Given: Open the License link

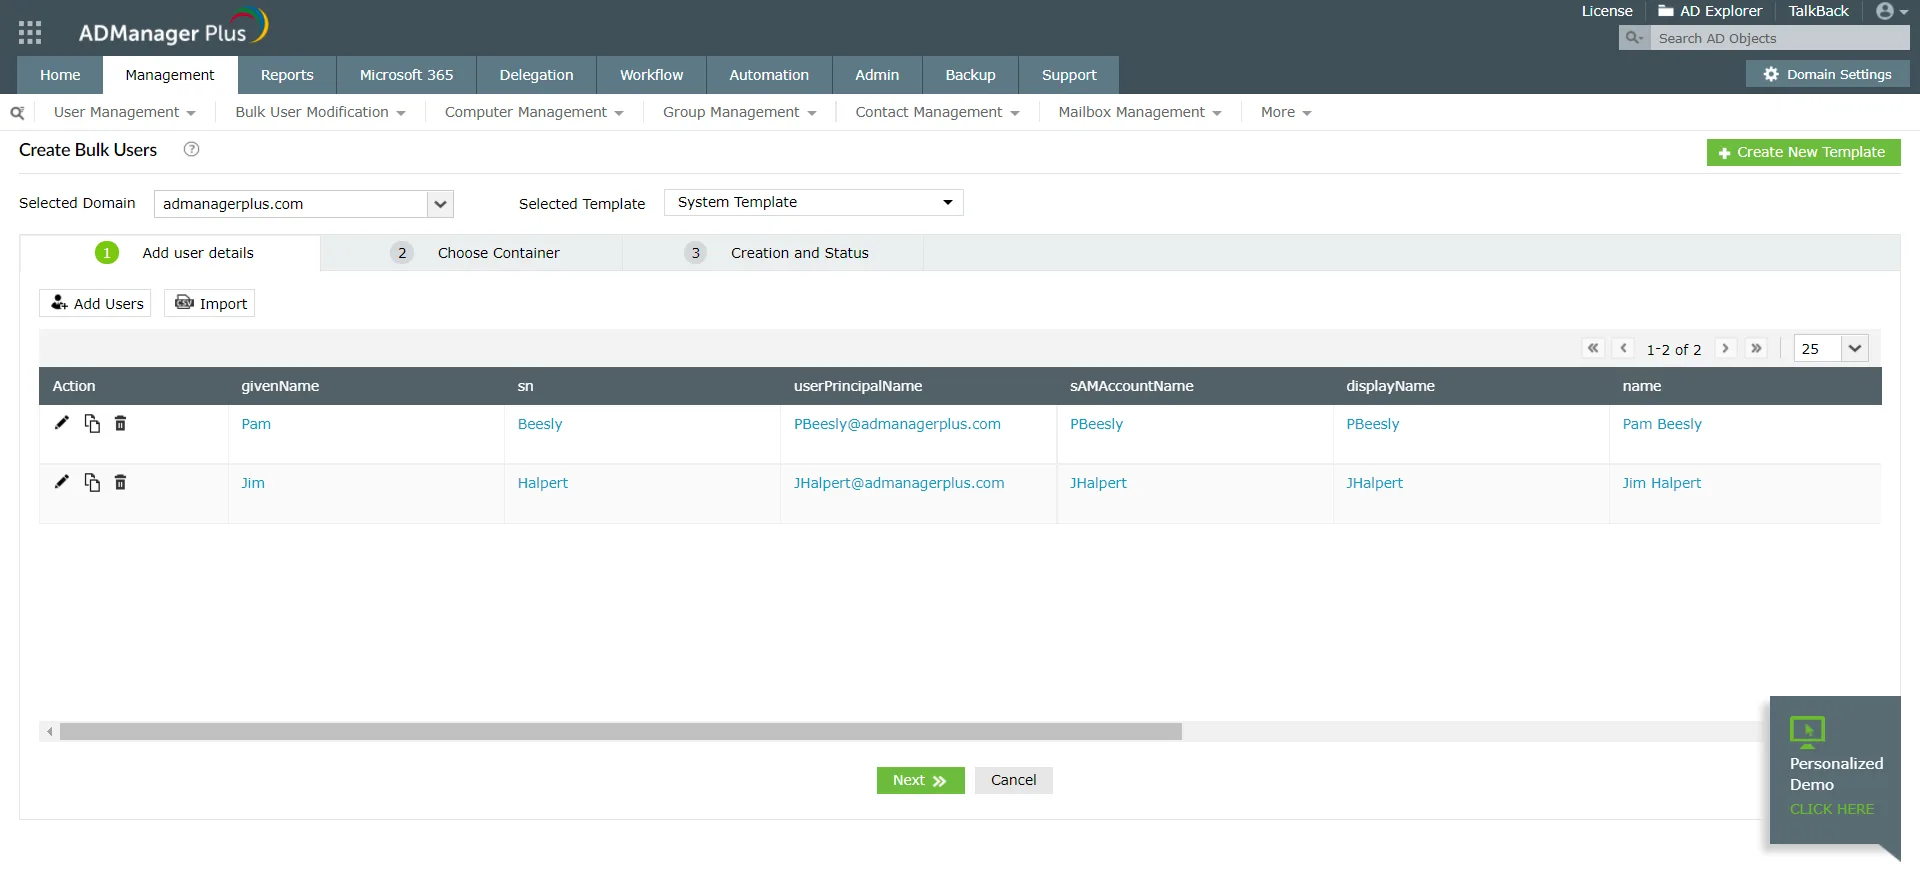Looking at the screenshot, I should (x=1607, y=11).
